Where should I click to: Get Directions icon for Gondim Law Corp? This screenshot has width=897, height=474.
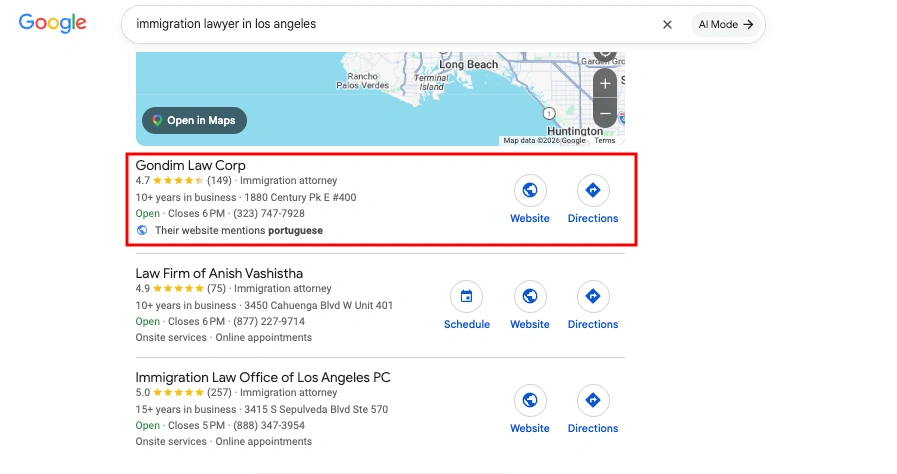point(593,190)
